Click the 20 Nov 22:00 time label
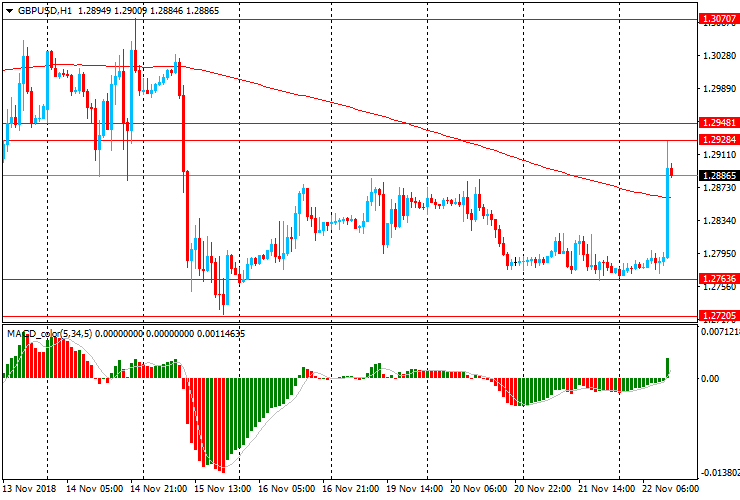 [x=542, y=489]
